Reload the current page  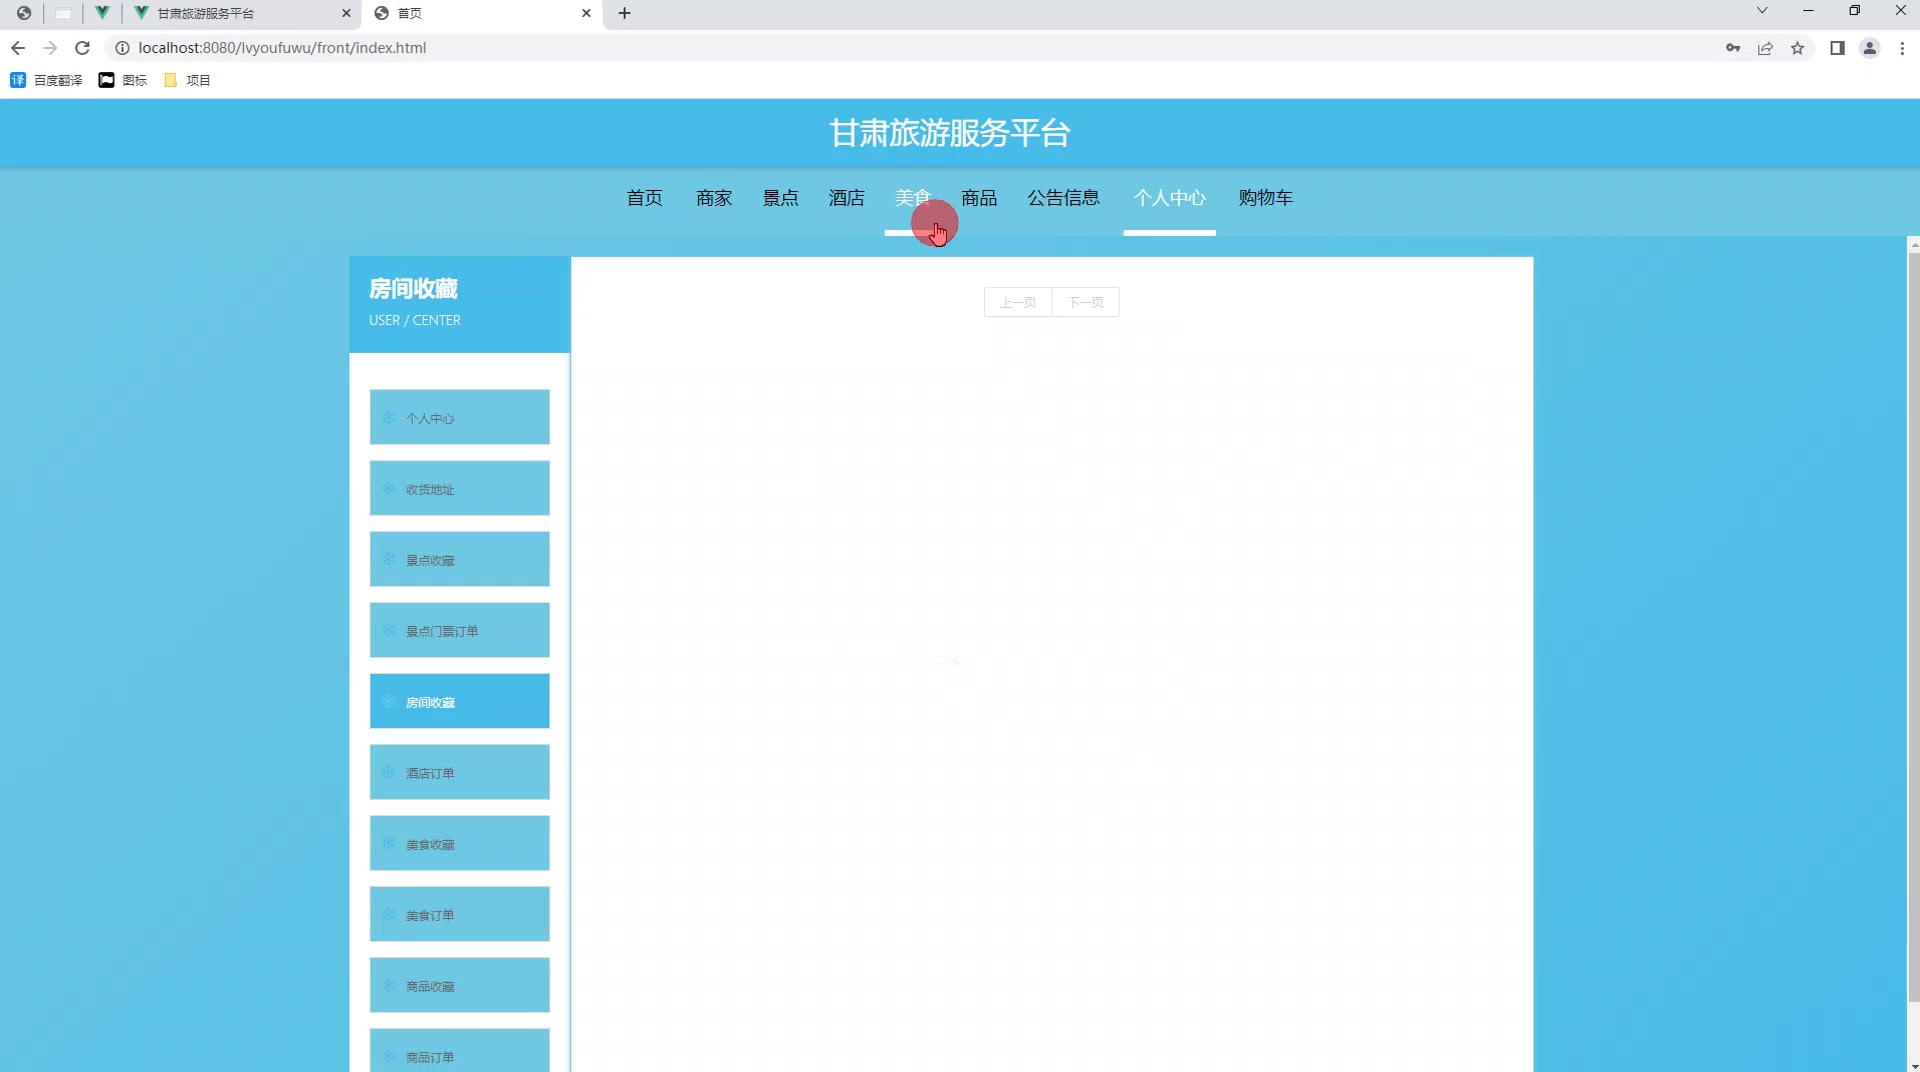(83, 48)
